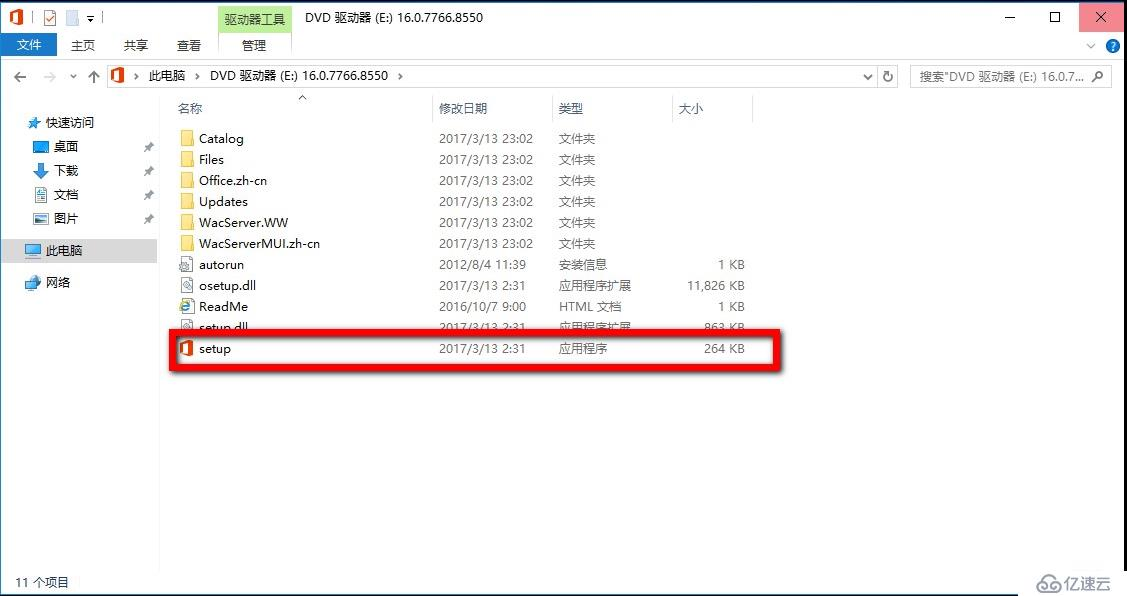This screenshot has width=1127, height=596.
Task: Open Help via the question mark icon
Action: [1112, 46]
